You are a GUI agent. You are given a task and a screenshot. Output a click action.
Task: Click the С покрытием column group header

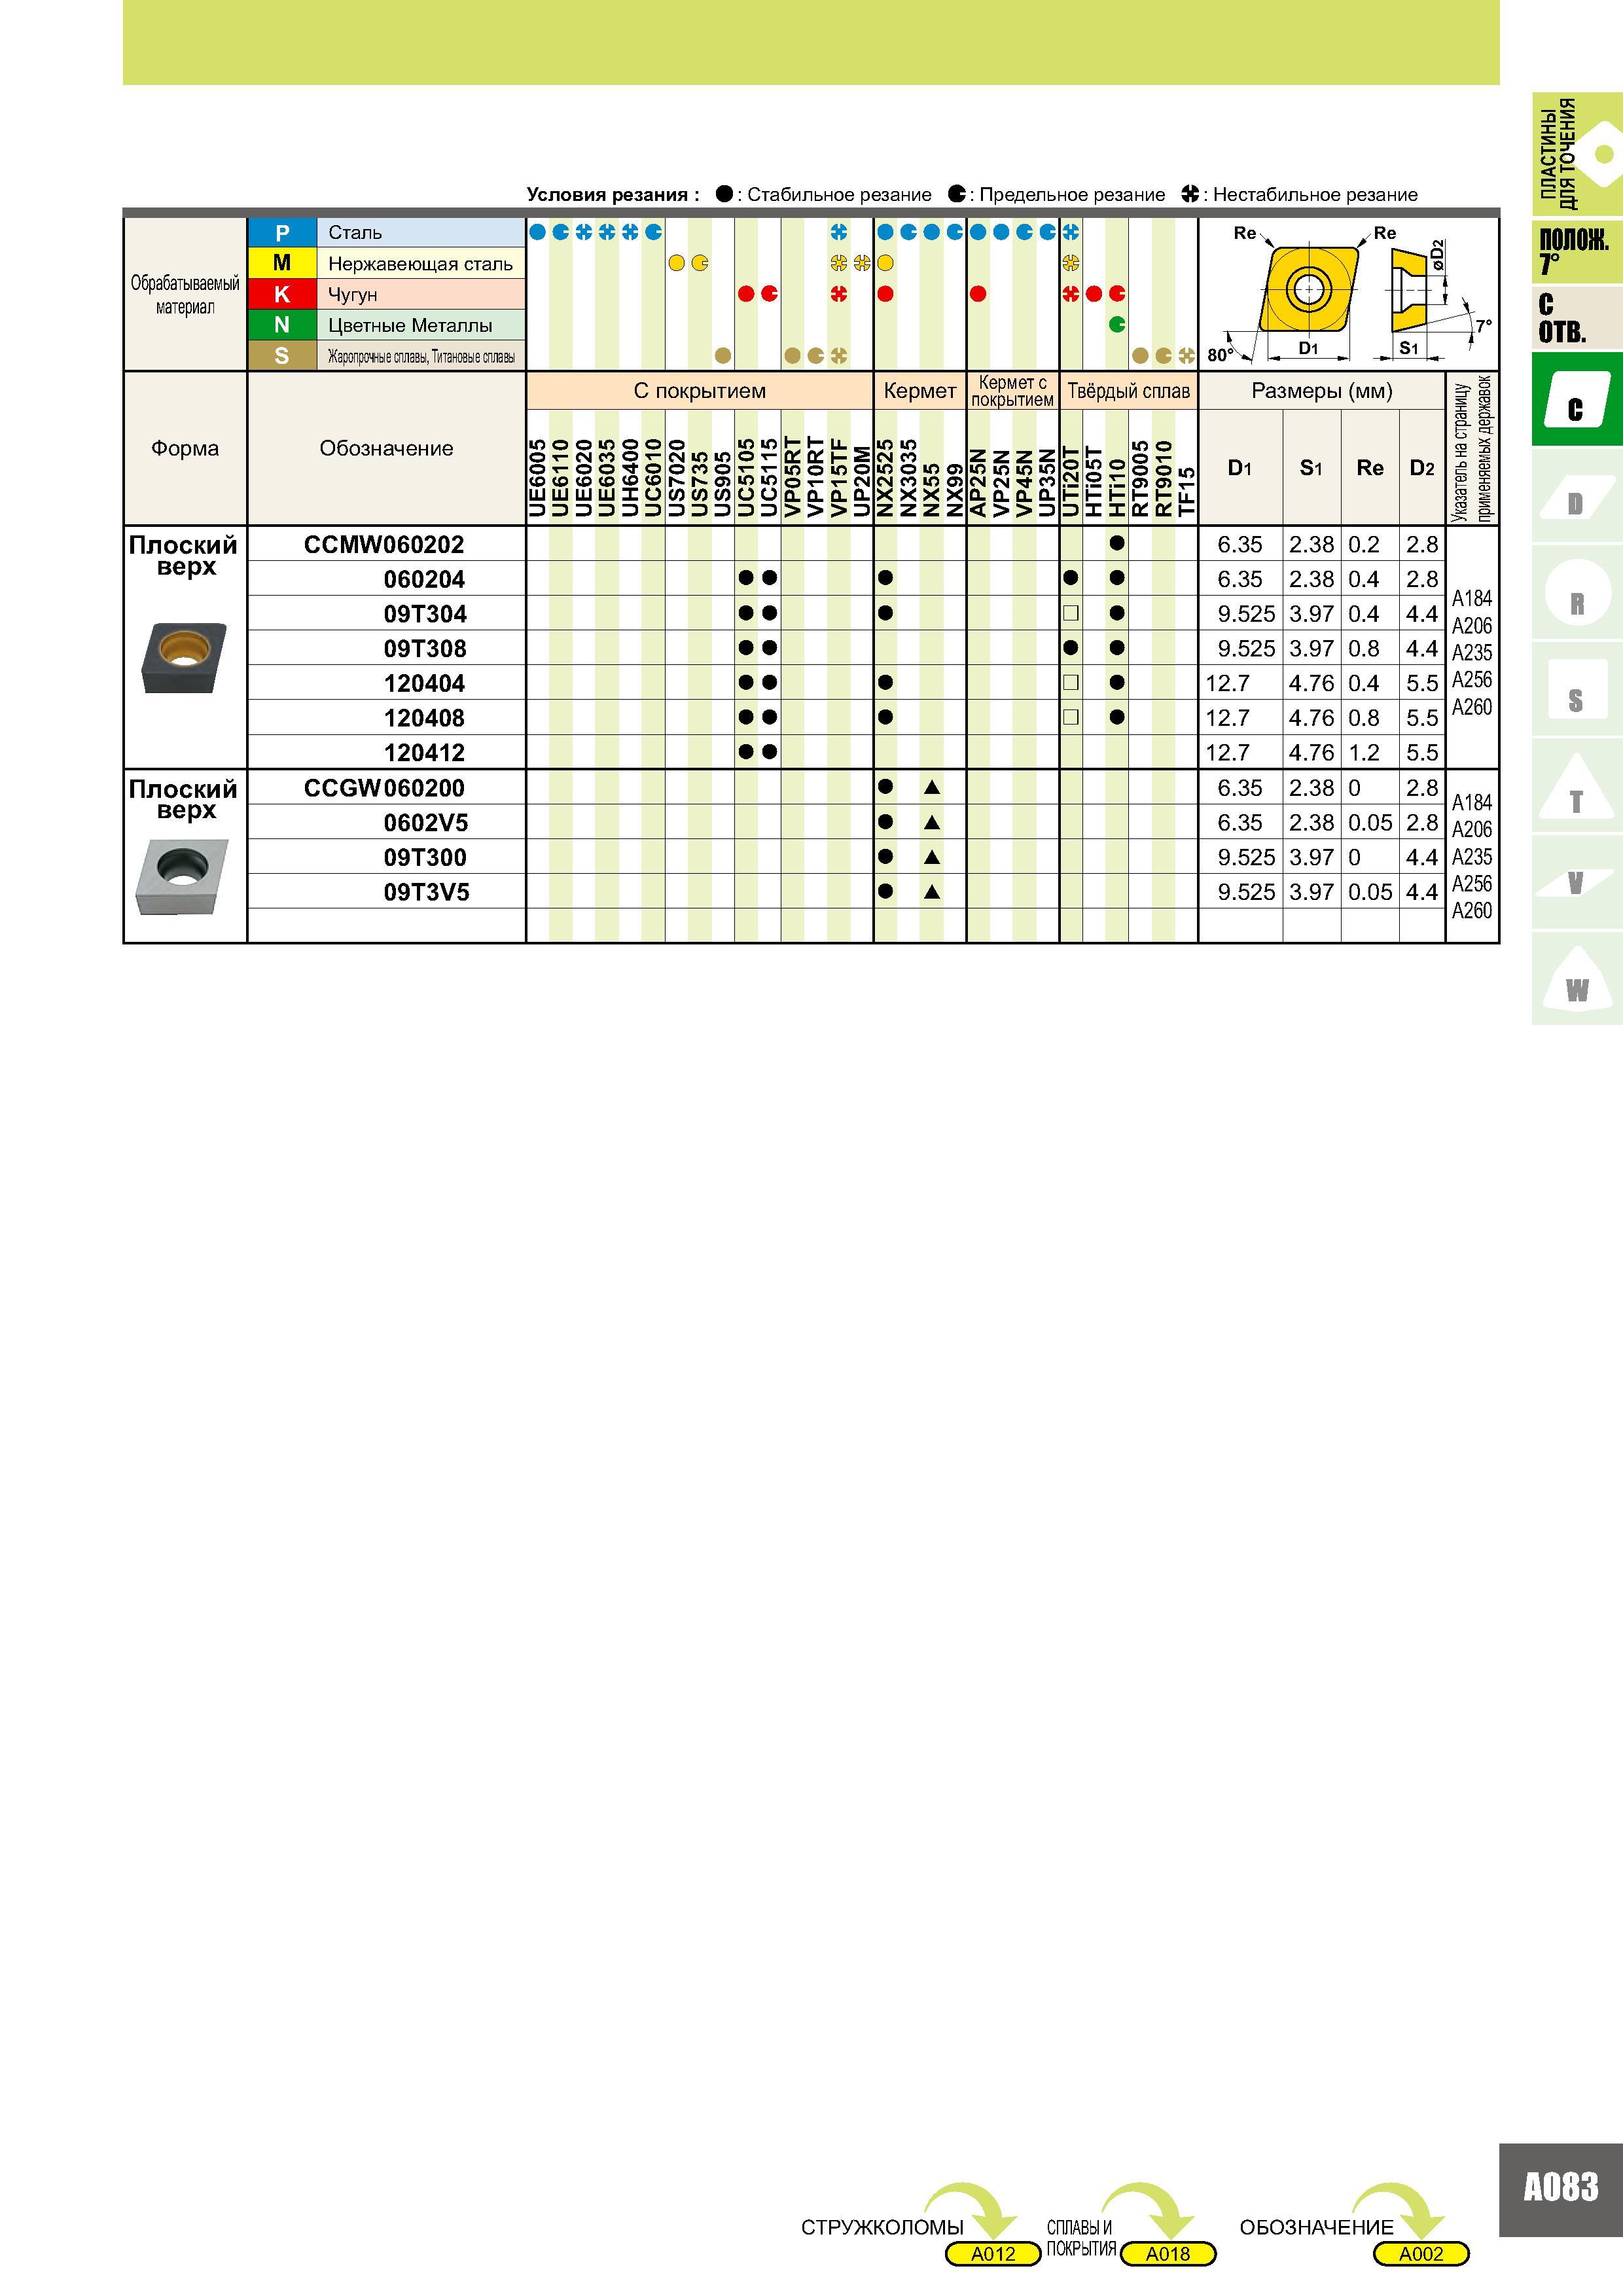(x=700, y=391)
